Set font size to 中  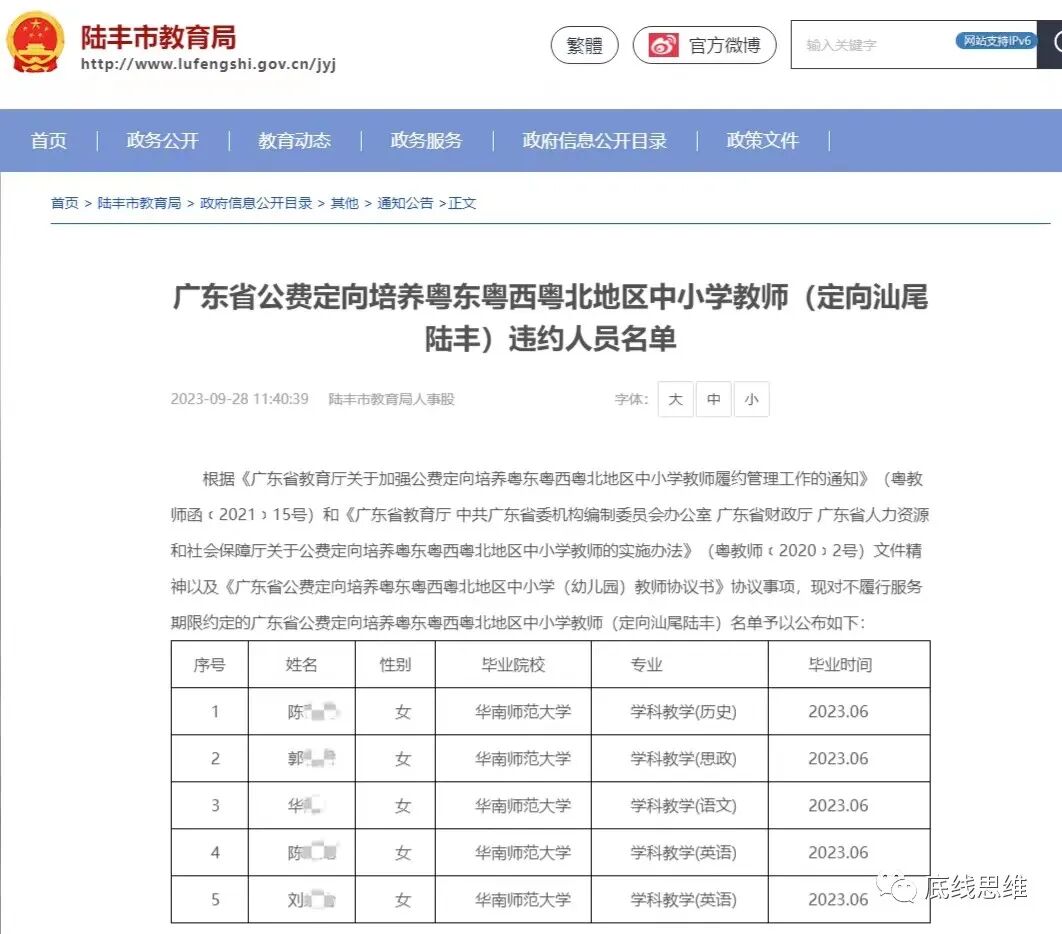714,399
